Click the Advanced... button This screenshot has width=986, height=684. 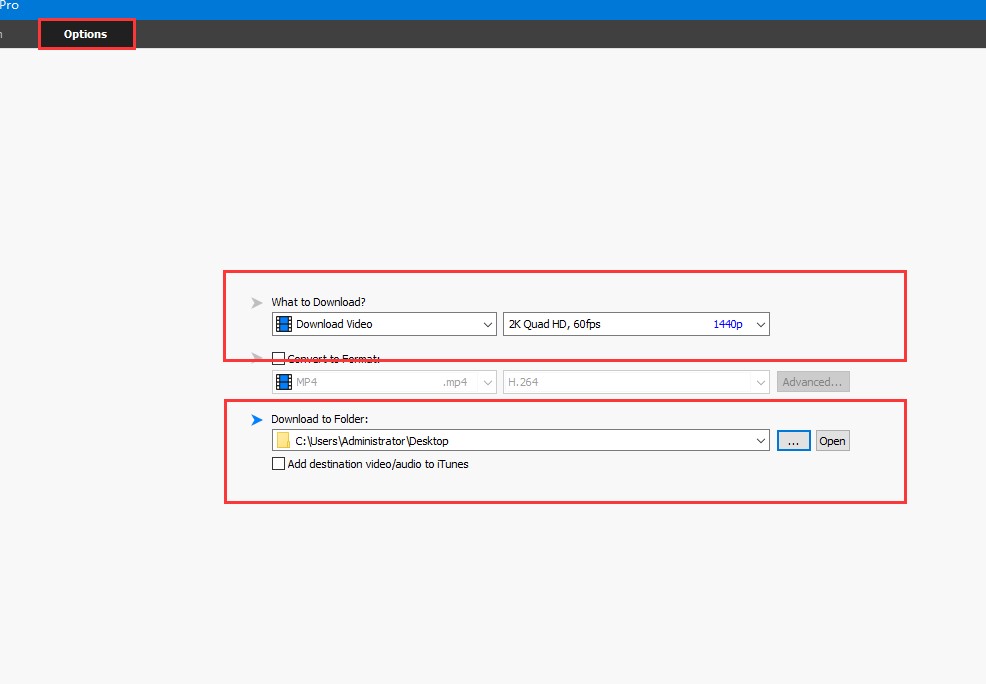pos(812,381)
